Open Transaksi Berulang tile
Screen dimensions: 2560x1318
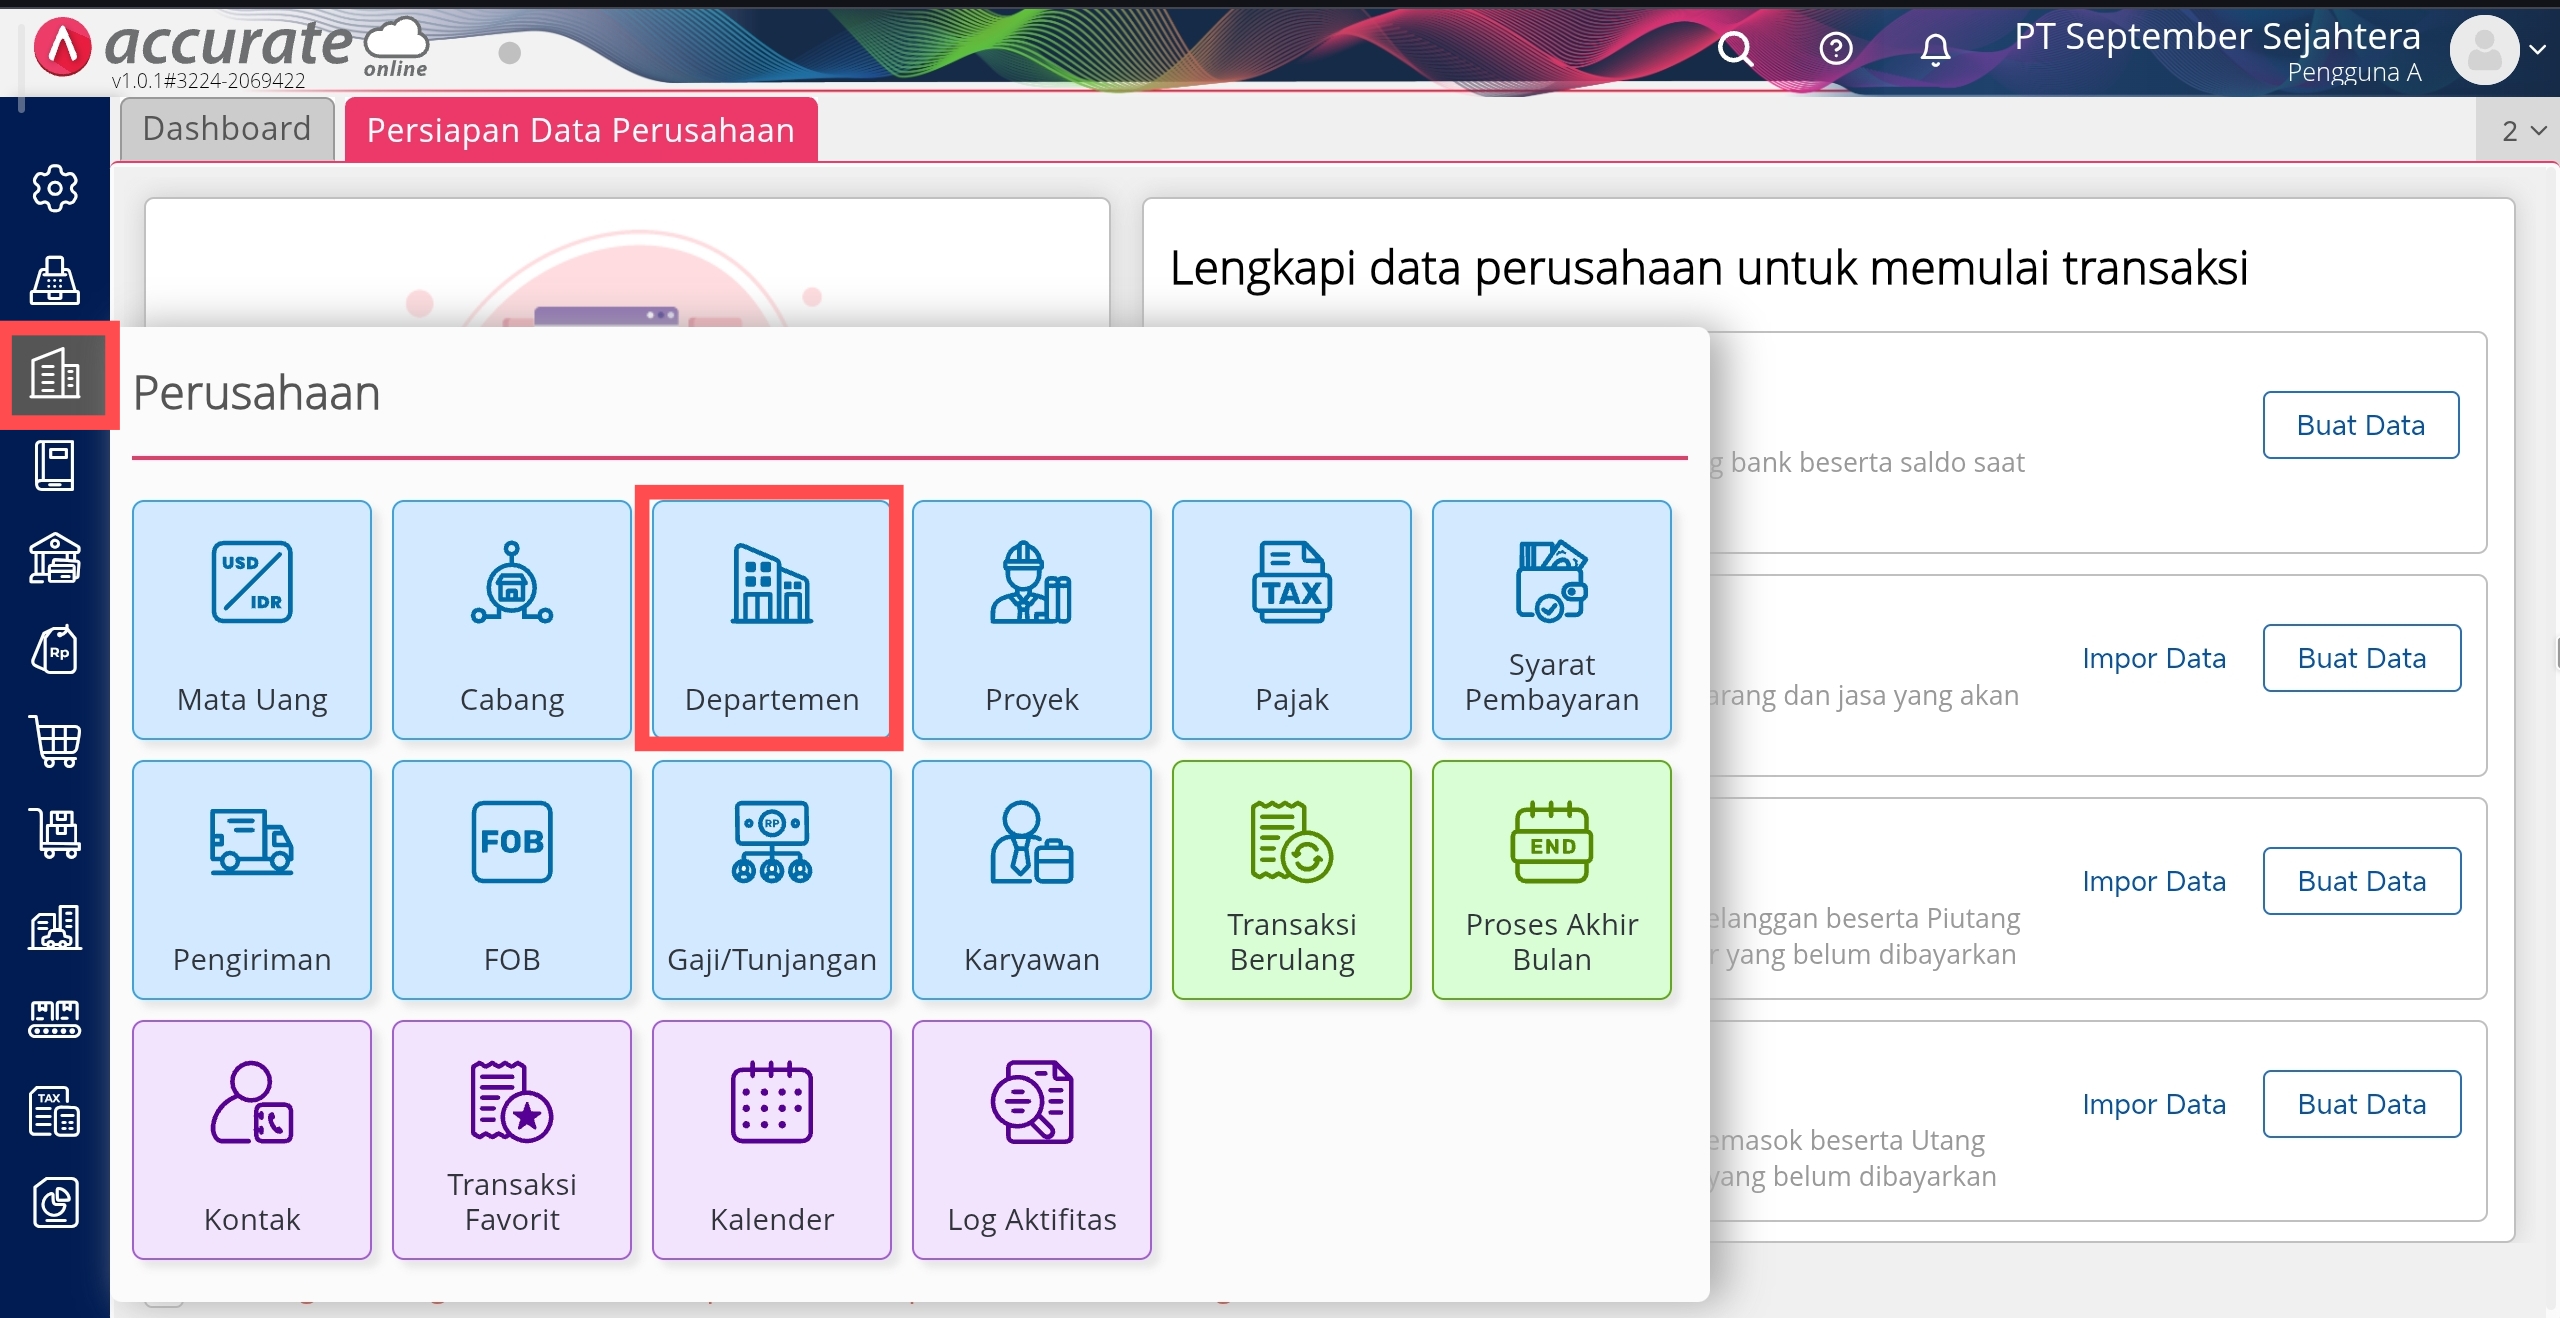(1291, 879)
